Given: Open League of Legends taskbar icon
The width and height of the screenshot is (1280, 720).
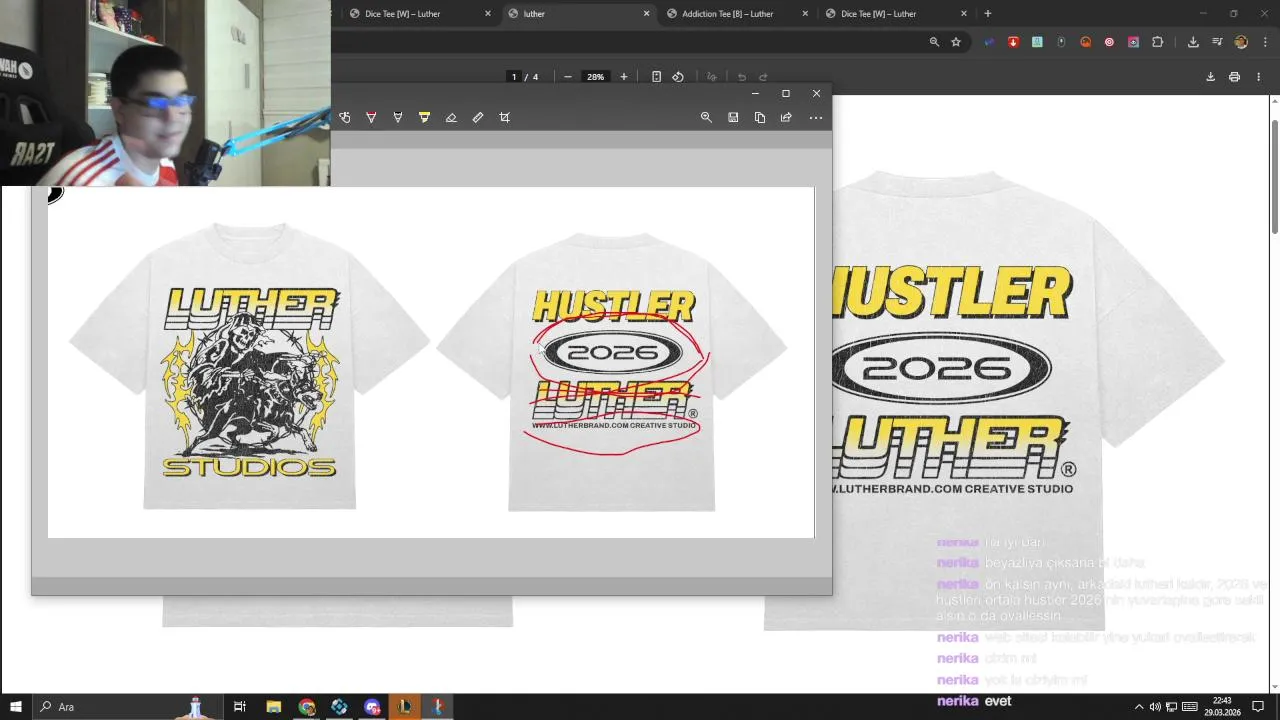Looking at the screenshot, I should 405,707.
